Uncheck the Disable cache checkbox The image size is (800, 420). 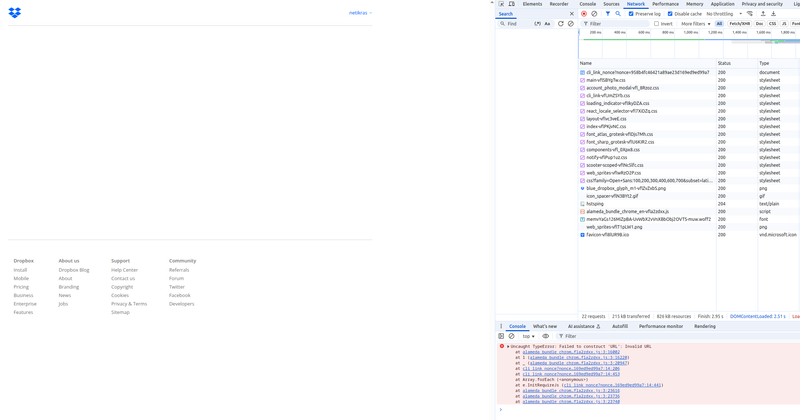point(670,14)
